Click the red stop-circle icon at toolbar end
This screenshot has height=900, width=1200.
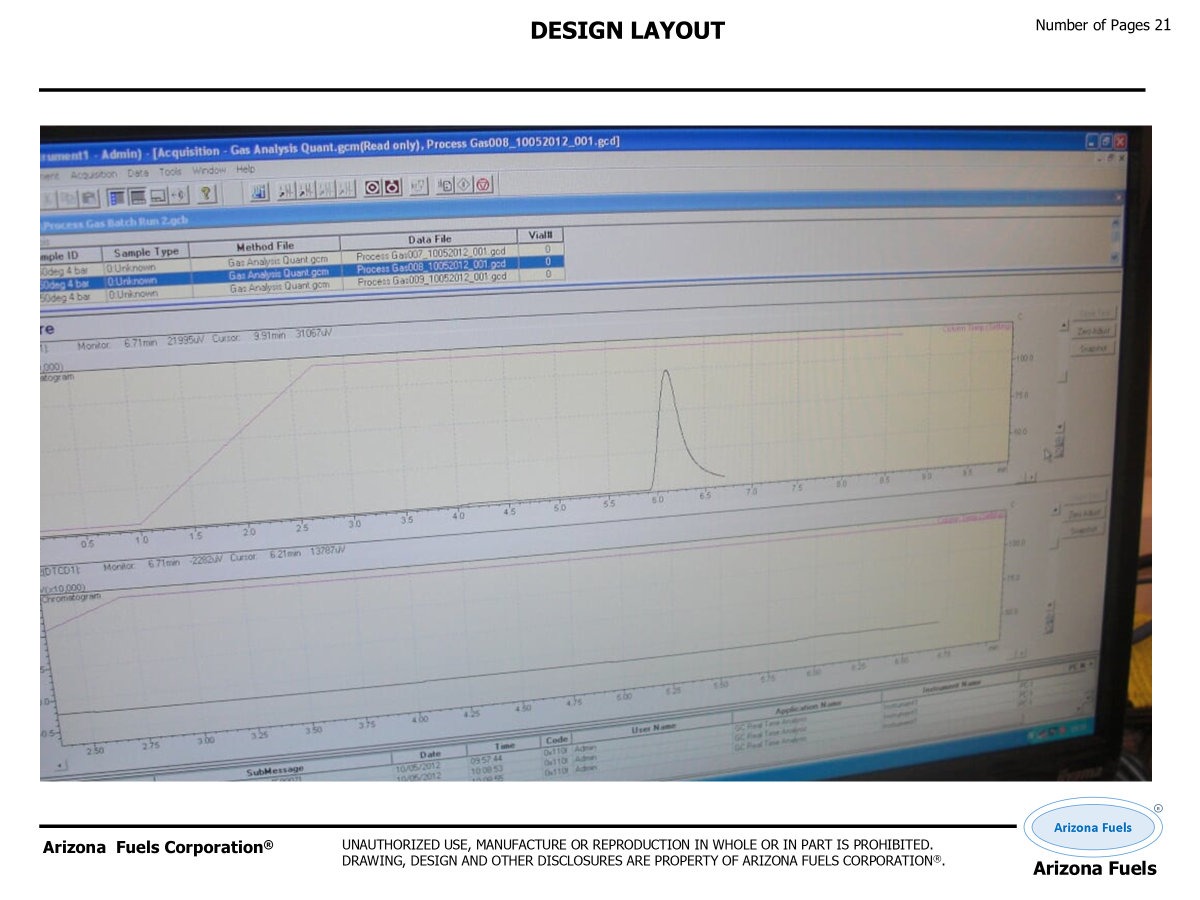click(x=484, y=185)
